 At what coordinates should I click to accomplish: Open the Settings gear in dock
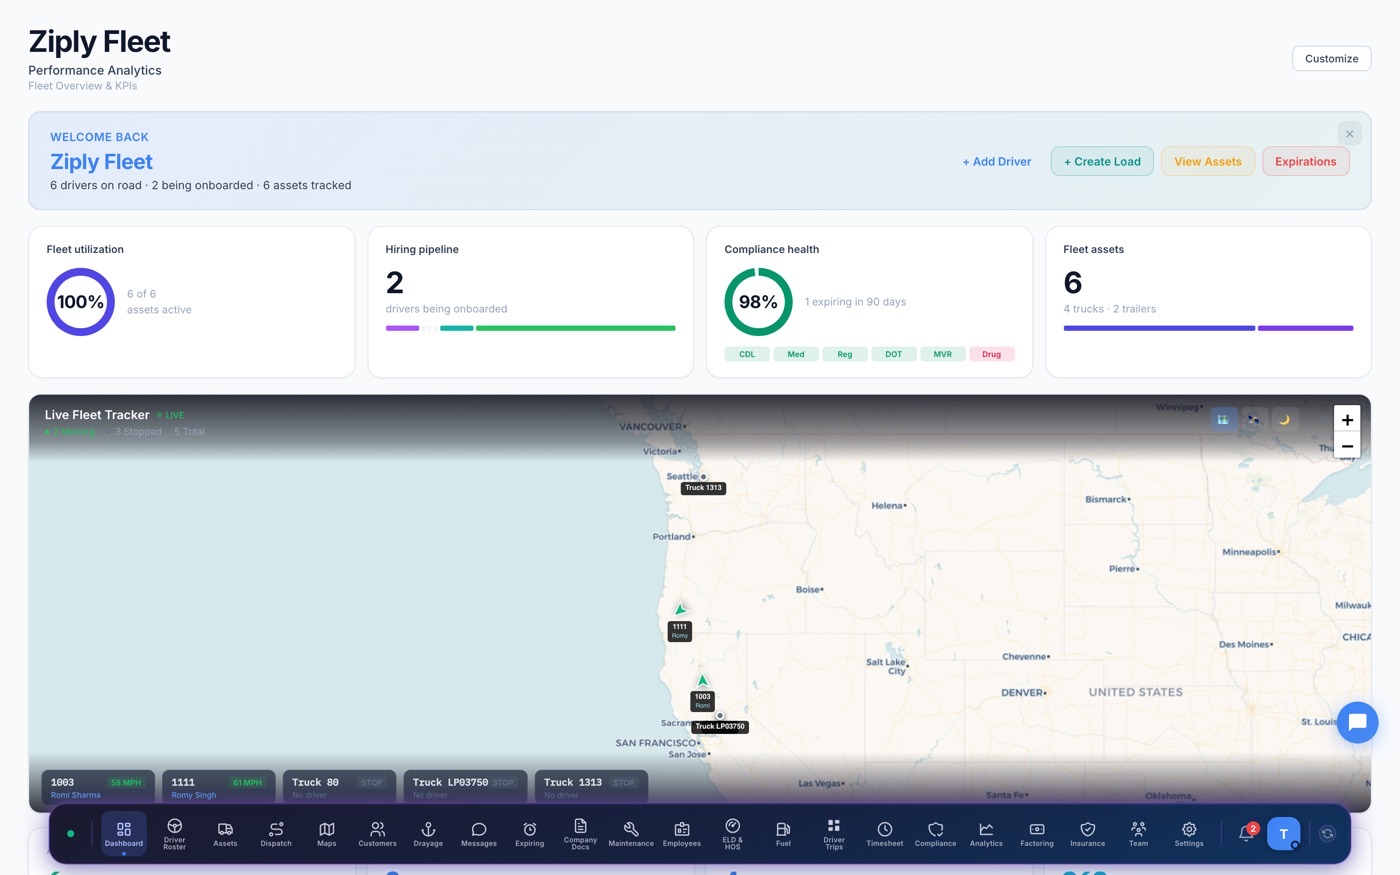1189,834
